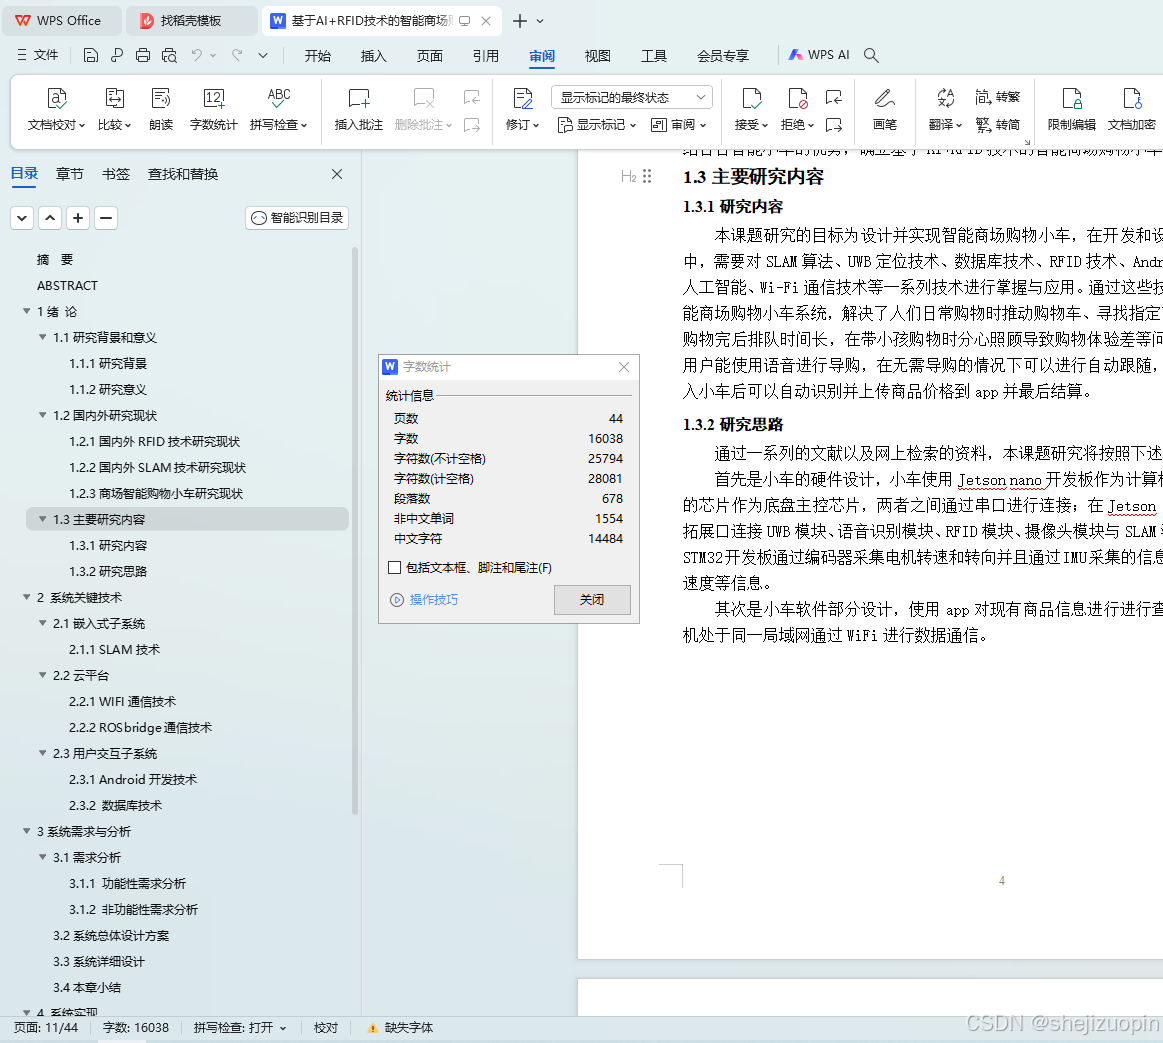Collapse the 2.3 用户交互子系统 node
1163x1043 pixels.
click(x=42, y=753)
